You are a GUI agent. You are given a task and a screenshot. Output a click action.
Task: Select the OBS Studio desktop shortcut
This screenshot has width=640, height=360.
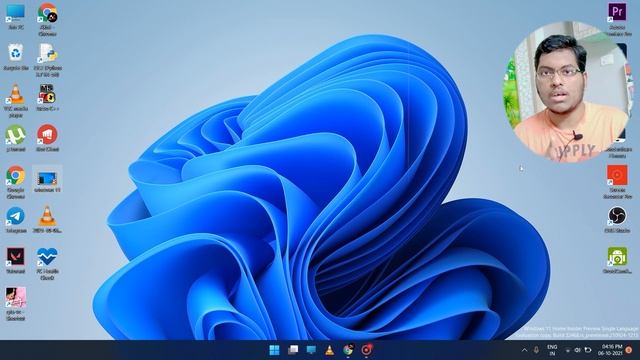coord(617,220)
